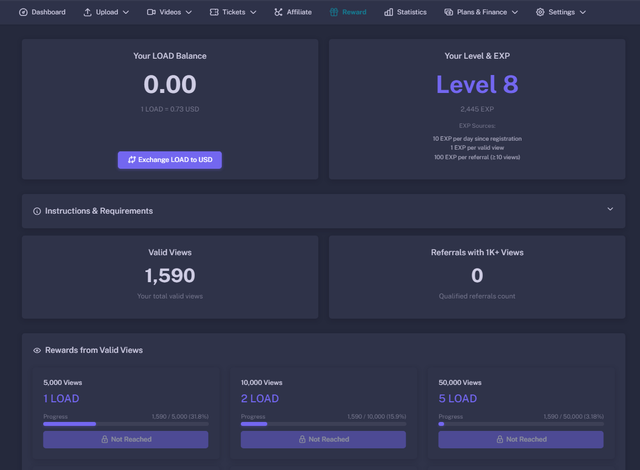
Task: Click Not Reached button under 1 LOAD
Action: pyautogui.click(x=126, y=439)
